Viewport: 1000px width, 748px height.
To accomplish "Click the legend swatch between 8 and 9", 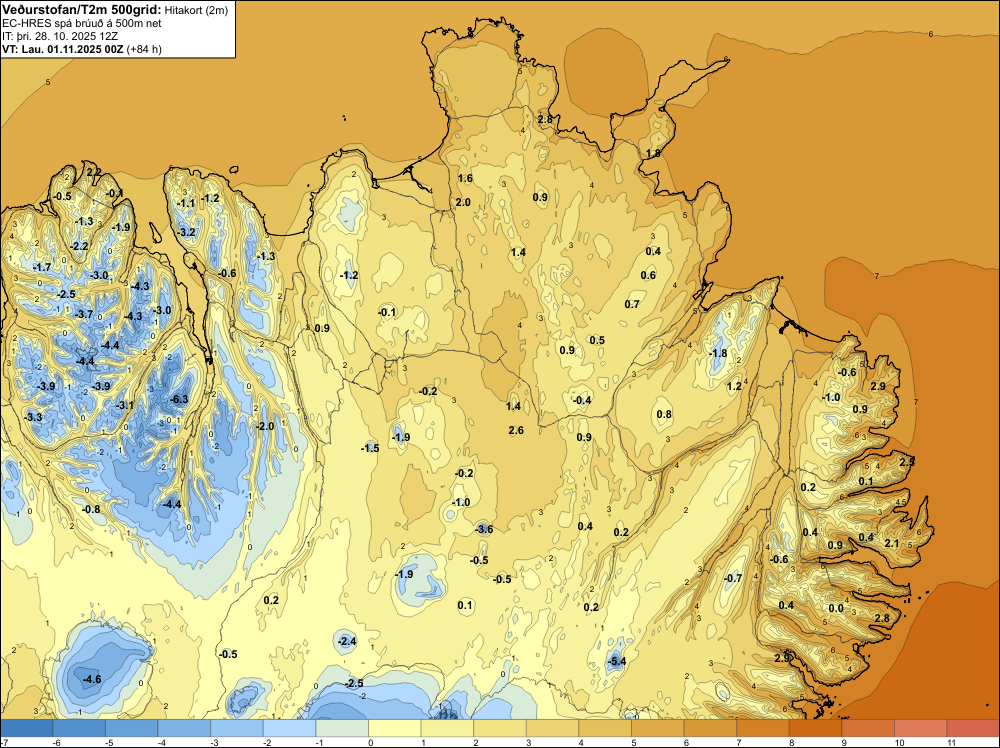I will pyautogui.click(x=816, y=728).
